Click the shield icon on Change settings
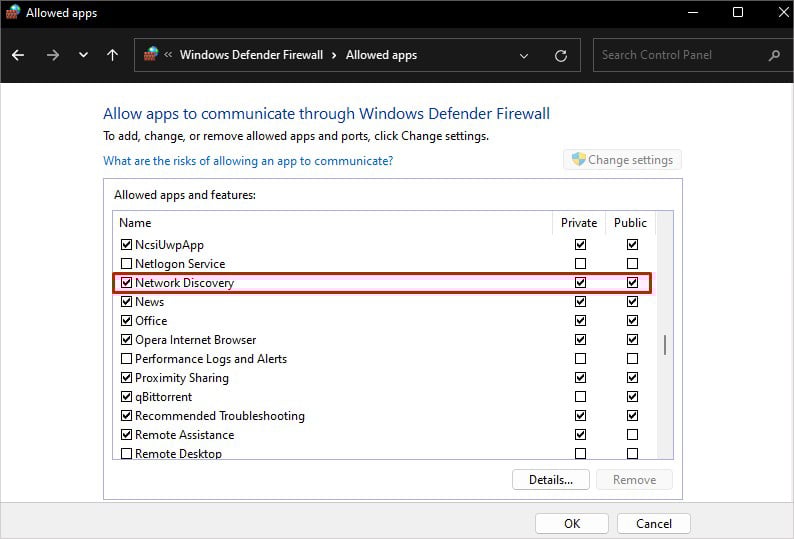The height and width of the screenshot is (539, 794). 578,159
